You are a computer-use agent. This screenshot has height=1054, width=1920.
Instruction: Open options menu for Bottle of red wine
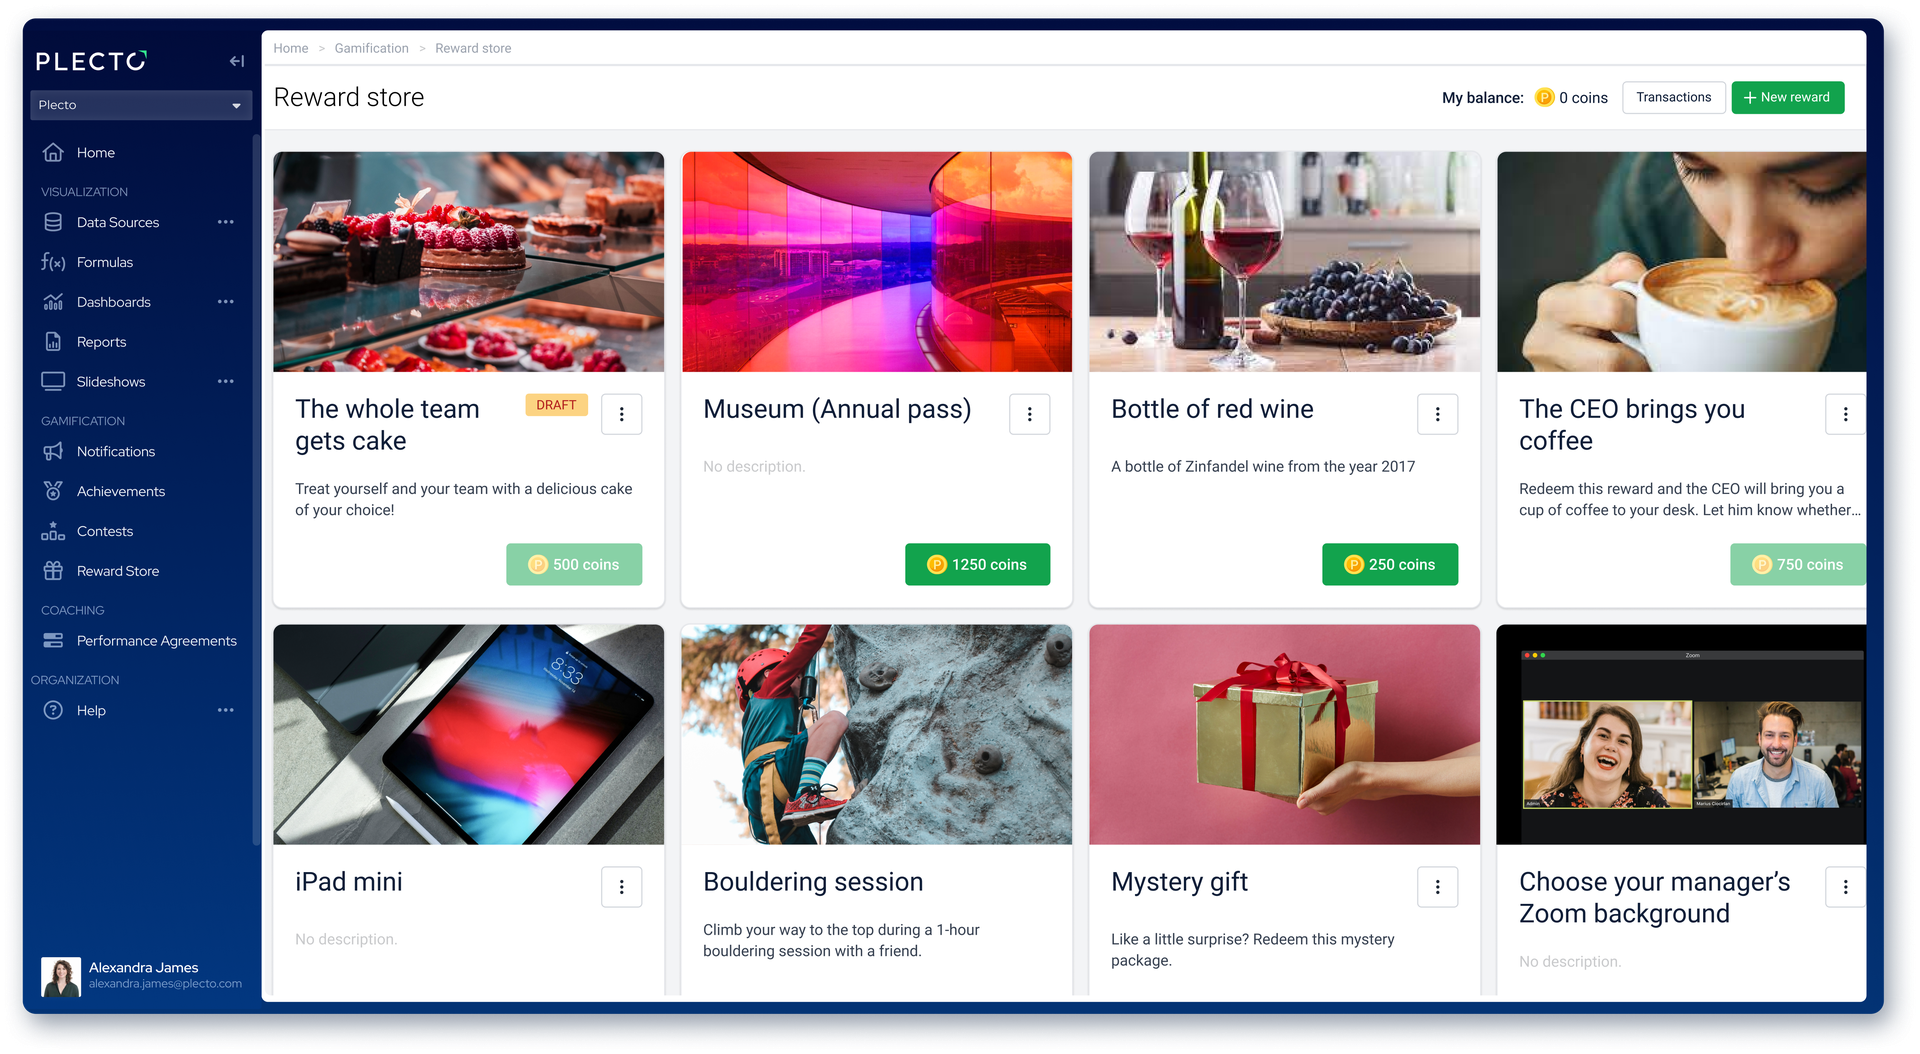1437,414
